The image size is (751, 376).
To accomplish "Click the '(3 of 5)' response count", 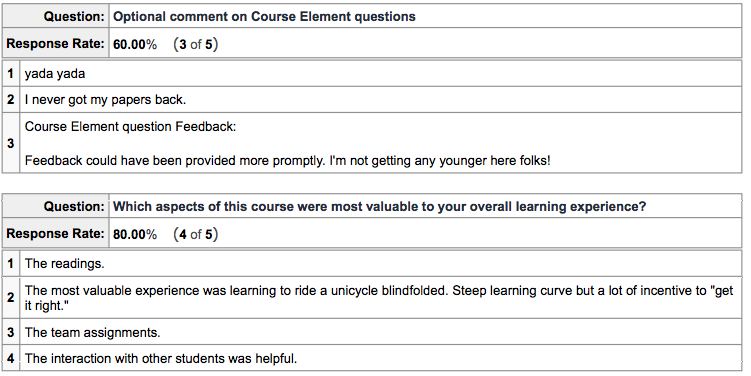I will tap(196, 45).
